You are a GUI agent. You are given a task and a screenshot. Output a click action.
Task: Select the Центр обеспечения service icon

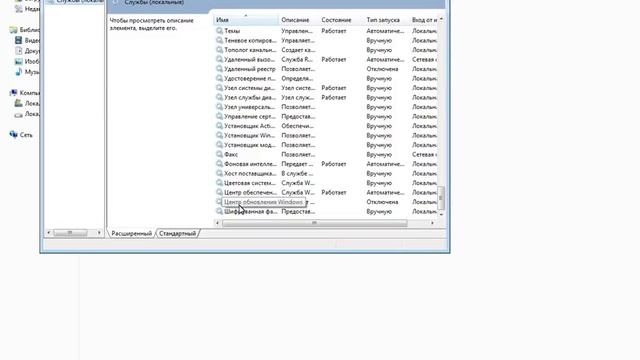click(x=219, y=192)
